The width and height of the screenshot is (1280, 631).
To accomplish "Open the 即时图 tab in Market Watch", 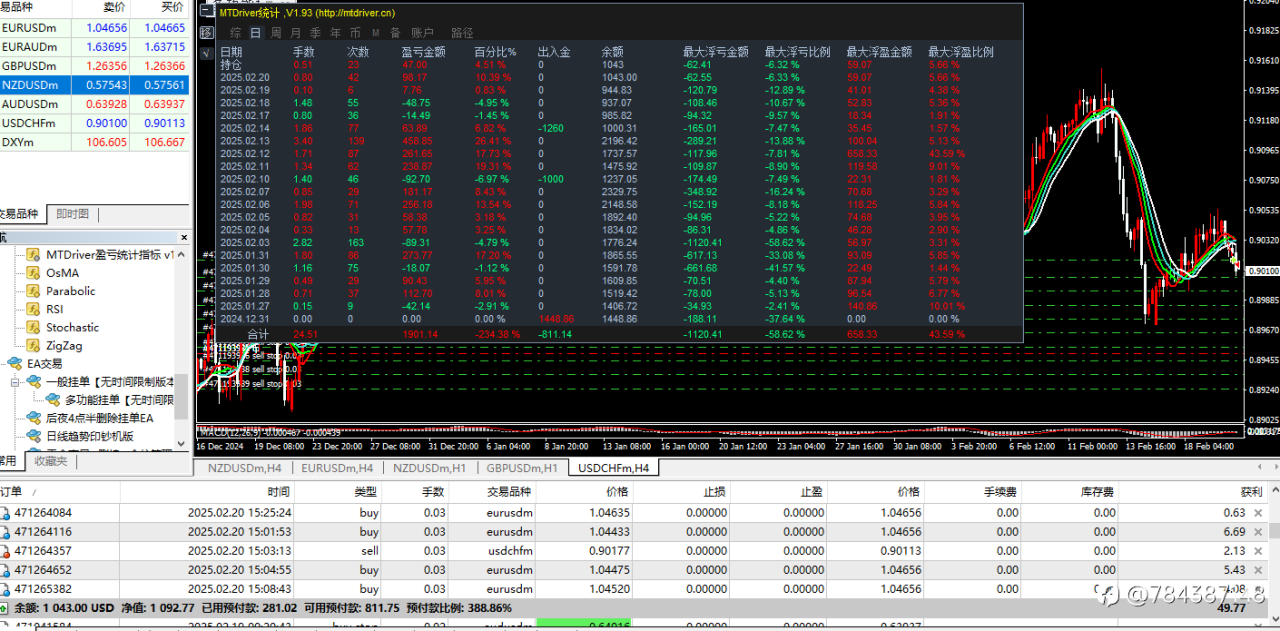I will (x=72, y=214).
